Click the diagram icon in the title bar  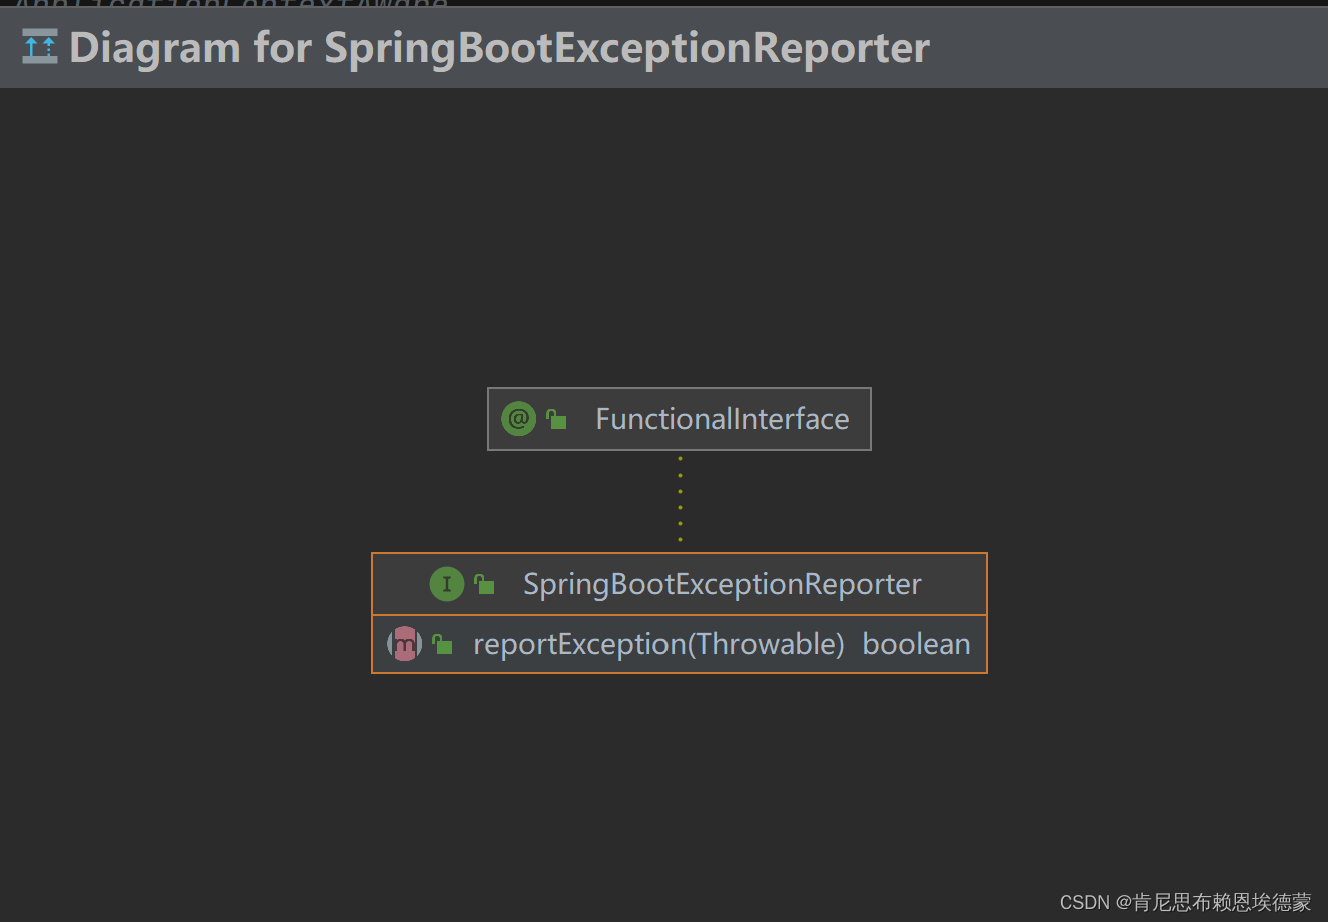[x=40, y=46]
